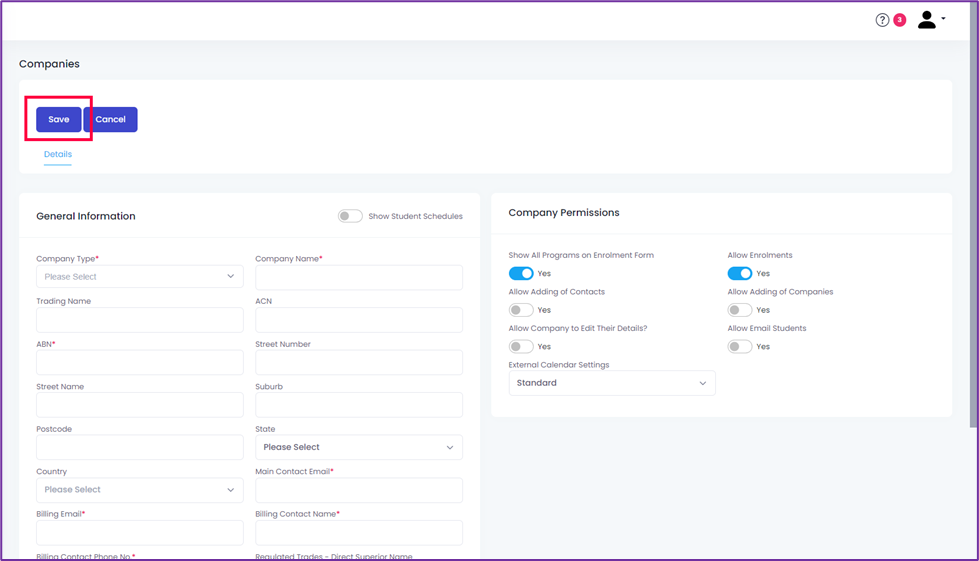Viewport: 979px width, 561px height.
Task: Open the help question mark icon
Action: [x=882, y=21]
